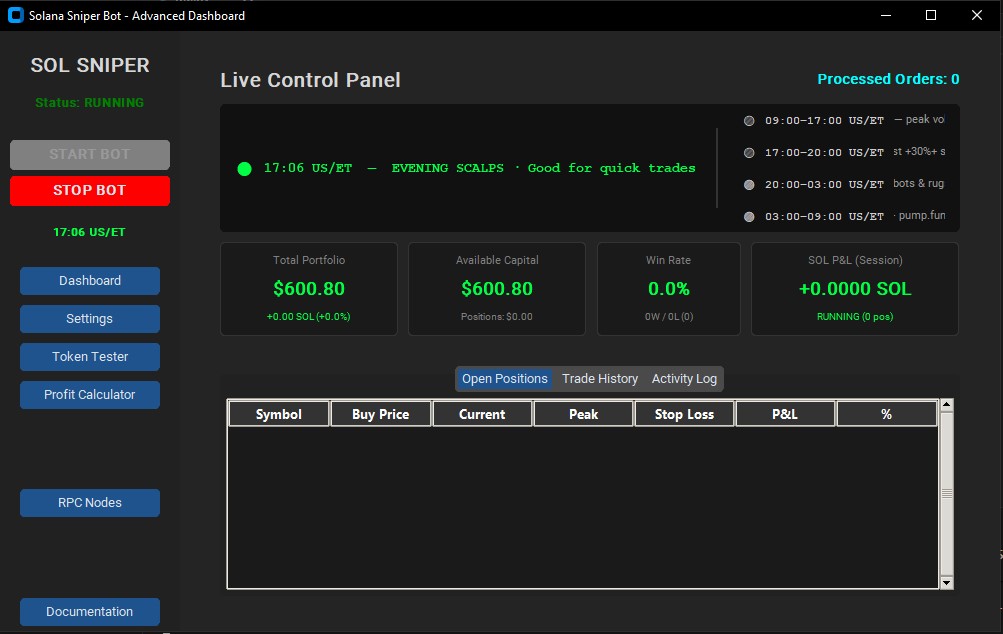
Task: Open the Profit Calculator
Action: tap(89, 394)
